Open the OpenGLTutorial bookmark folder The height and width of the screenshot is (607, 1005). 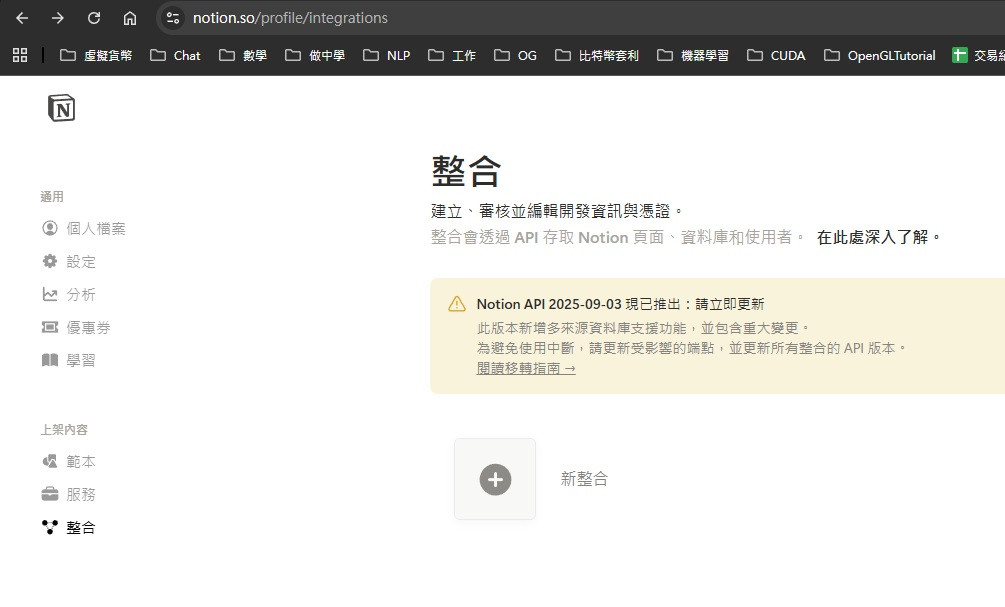click(x=879, y=55)
